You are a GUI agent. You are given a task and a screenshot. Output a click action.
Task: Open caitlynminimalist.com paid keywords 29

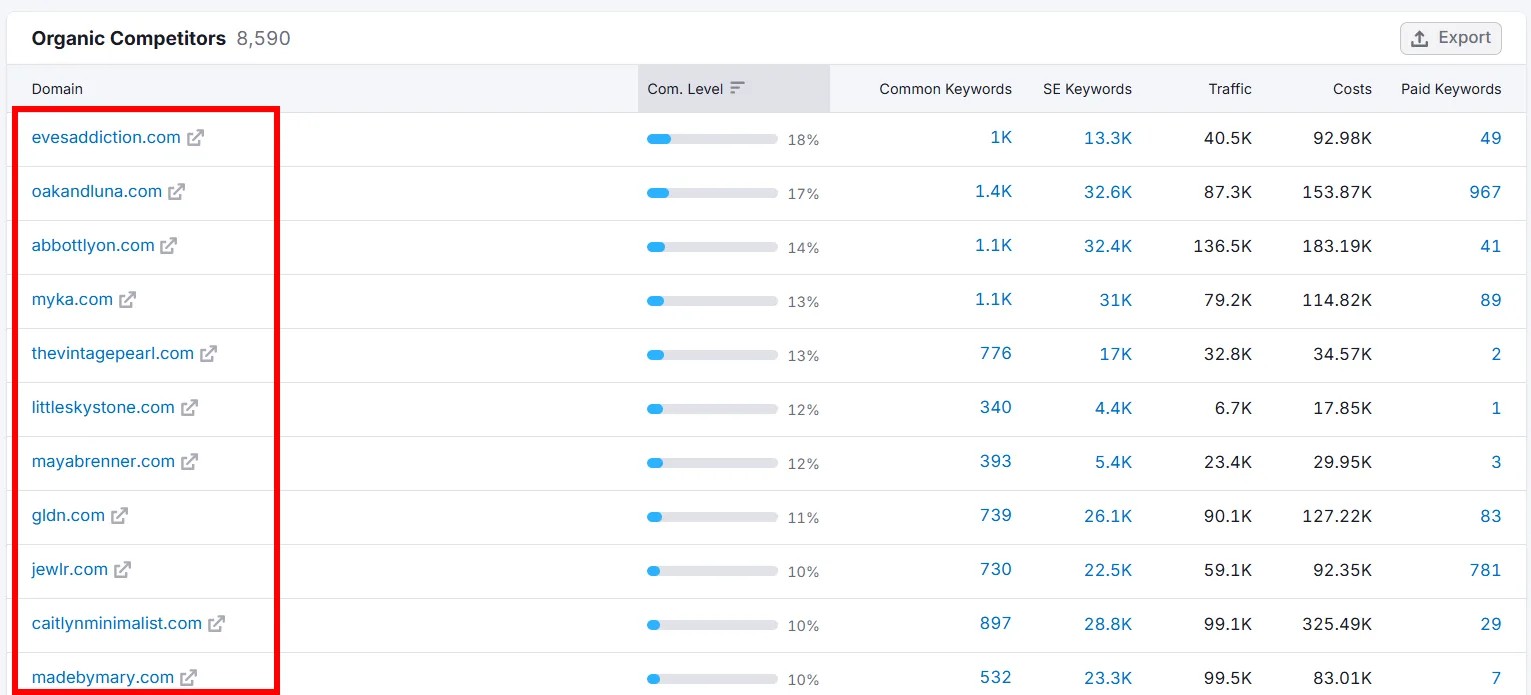[x=1491, y=623]
